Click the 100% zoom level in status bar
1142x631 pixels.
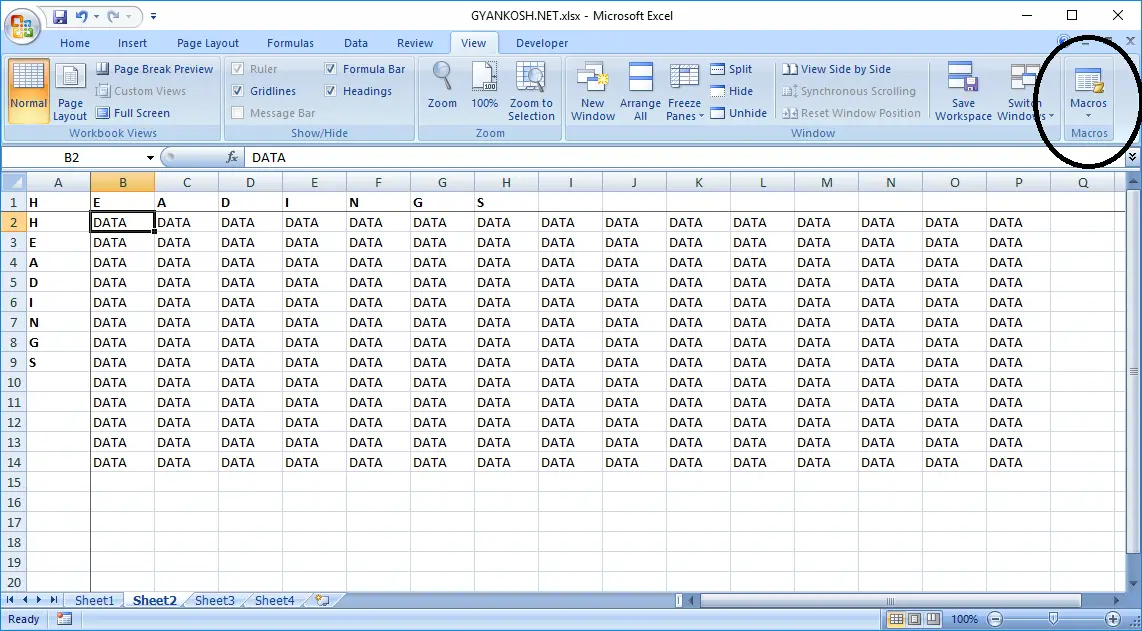(964, 619)
